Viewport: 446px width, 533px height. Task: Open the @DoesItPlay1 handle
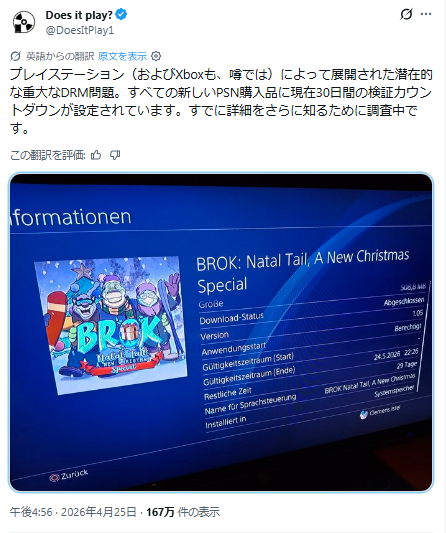click(x=80, y=30)
